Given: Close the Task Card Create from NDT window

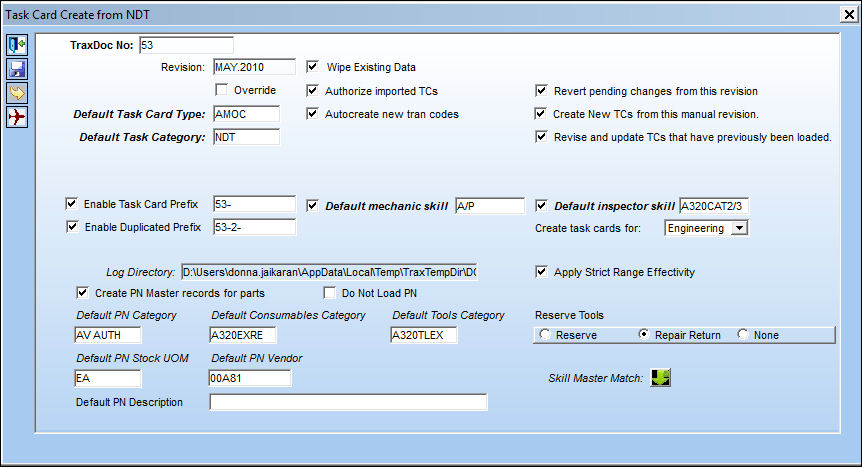Looking at the screenshot, I should tap(849, 15).
